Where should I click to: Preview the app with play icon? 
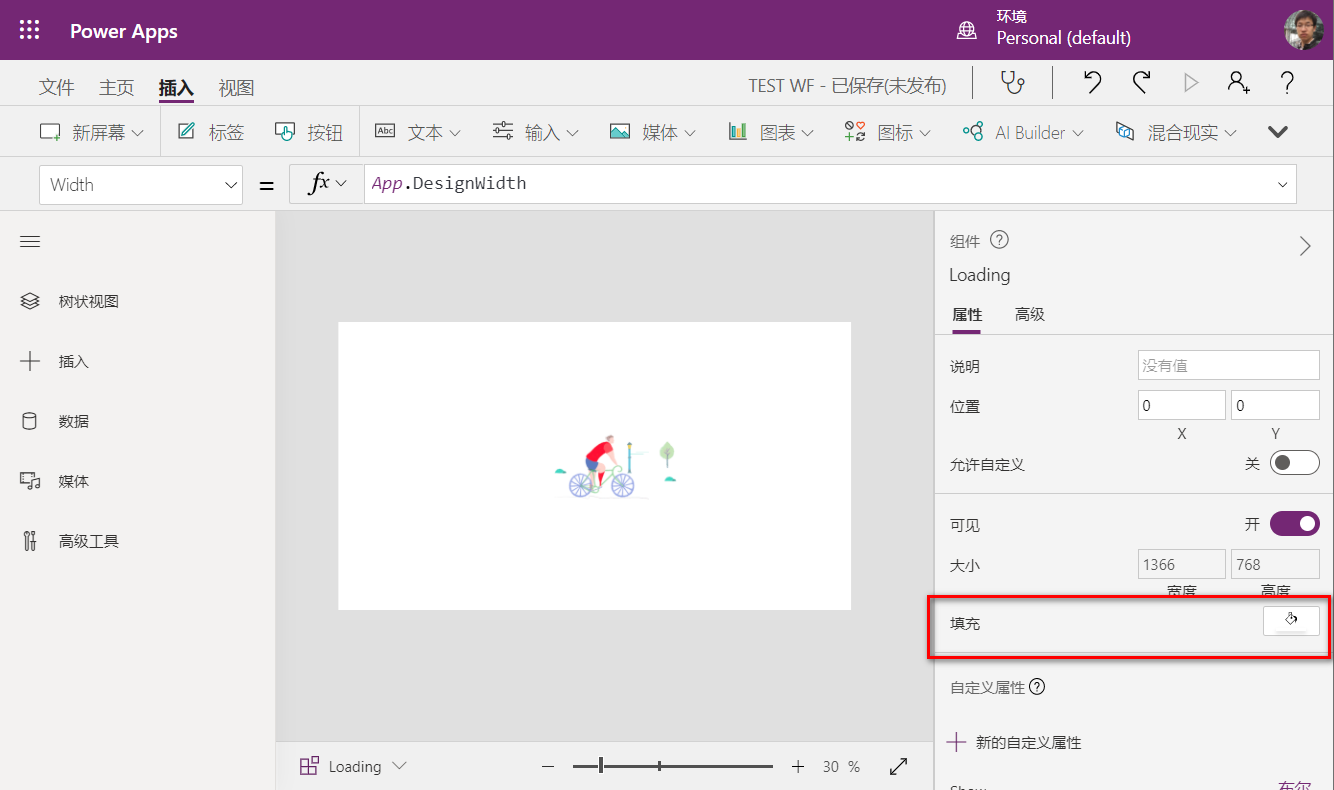tap(1190, 83)
